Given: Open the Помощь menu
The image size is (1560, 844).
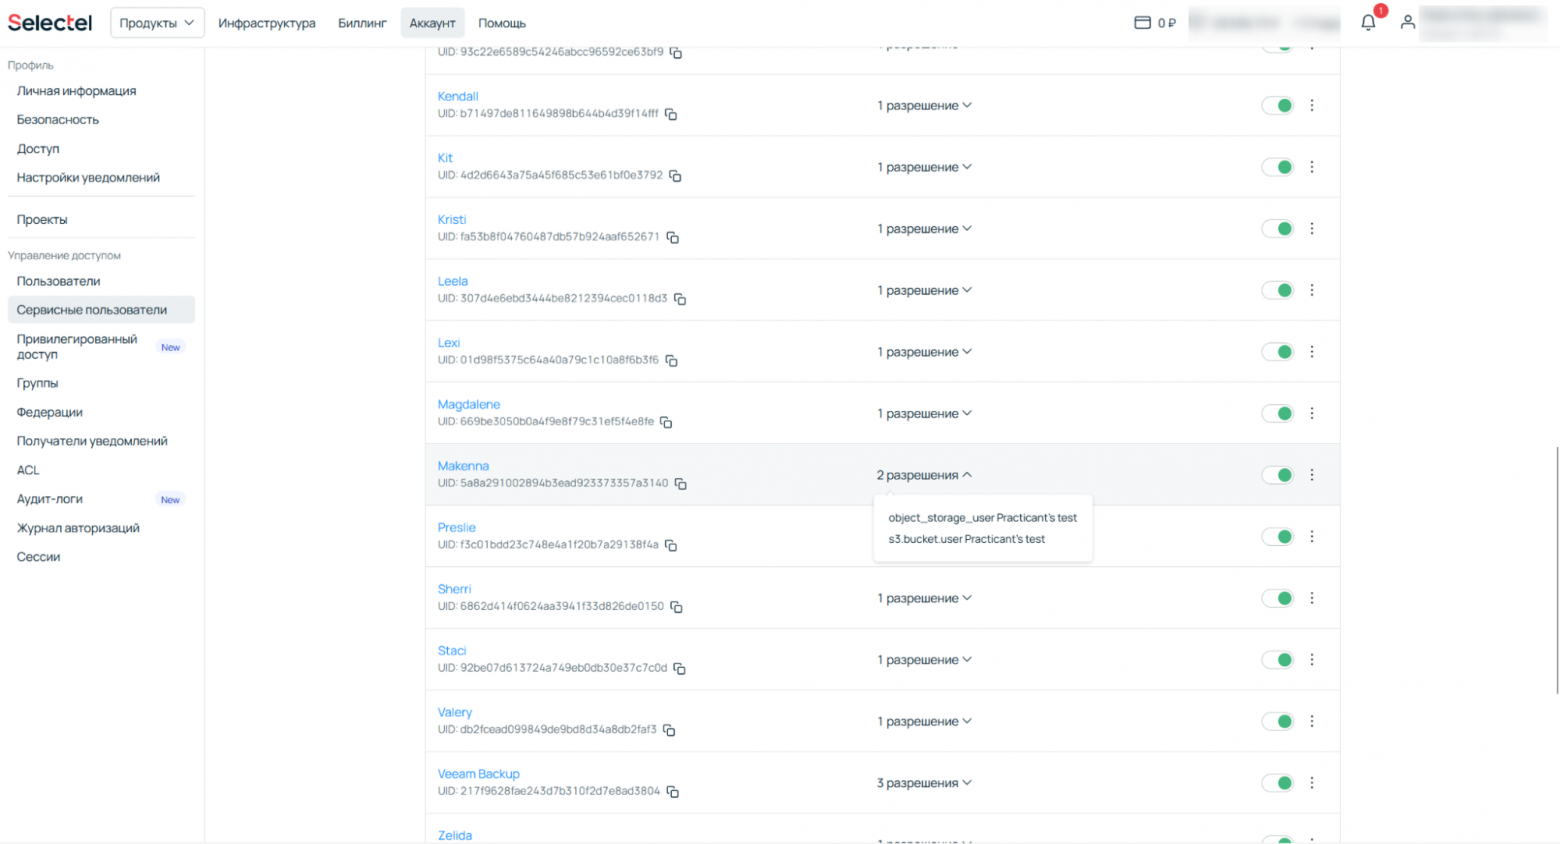Looking at the screenshot, I should (x=502, y=23).
